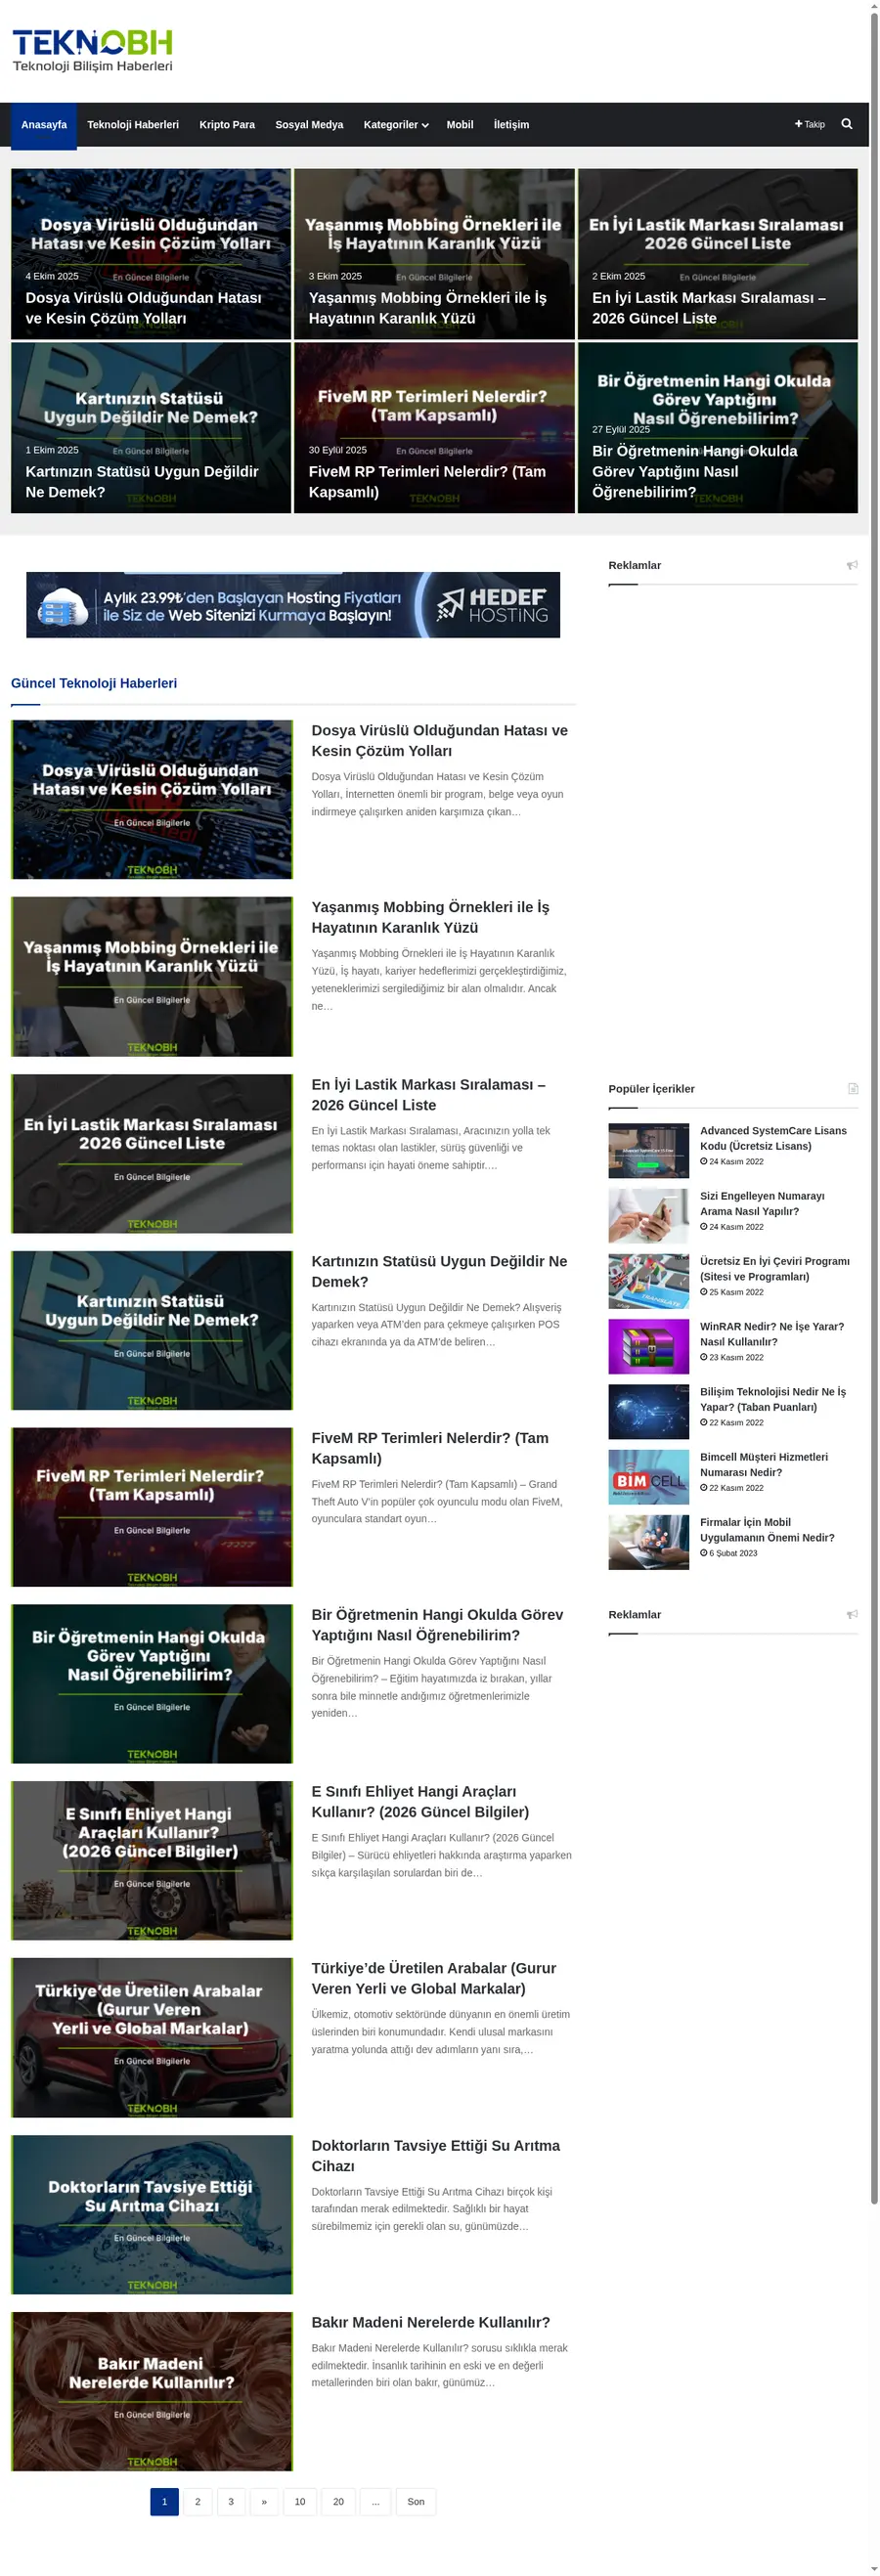Viewport: 880px width, 2576px height.
Task: Click the megaphone icon beside top Reklamlar
Action: [x=852, y=565]
